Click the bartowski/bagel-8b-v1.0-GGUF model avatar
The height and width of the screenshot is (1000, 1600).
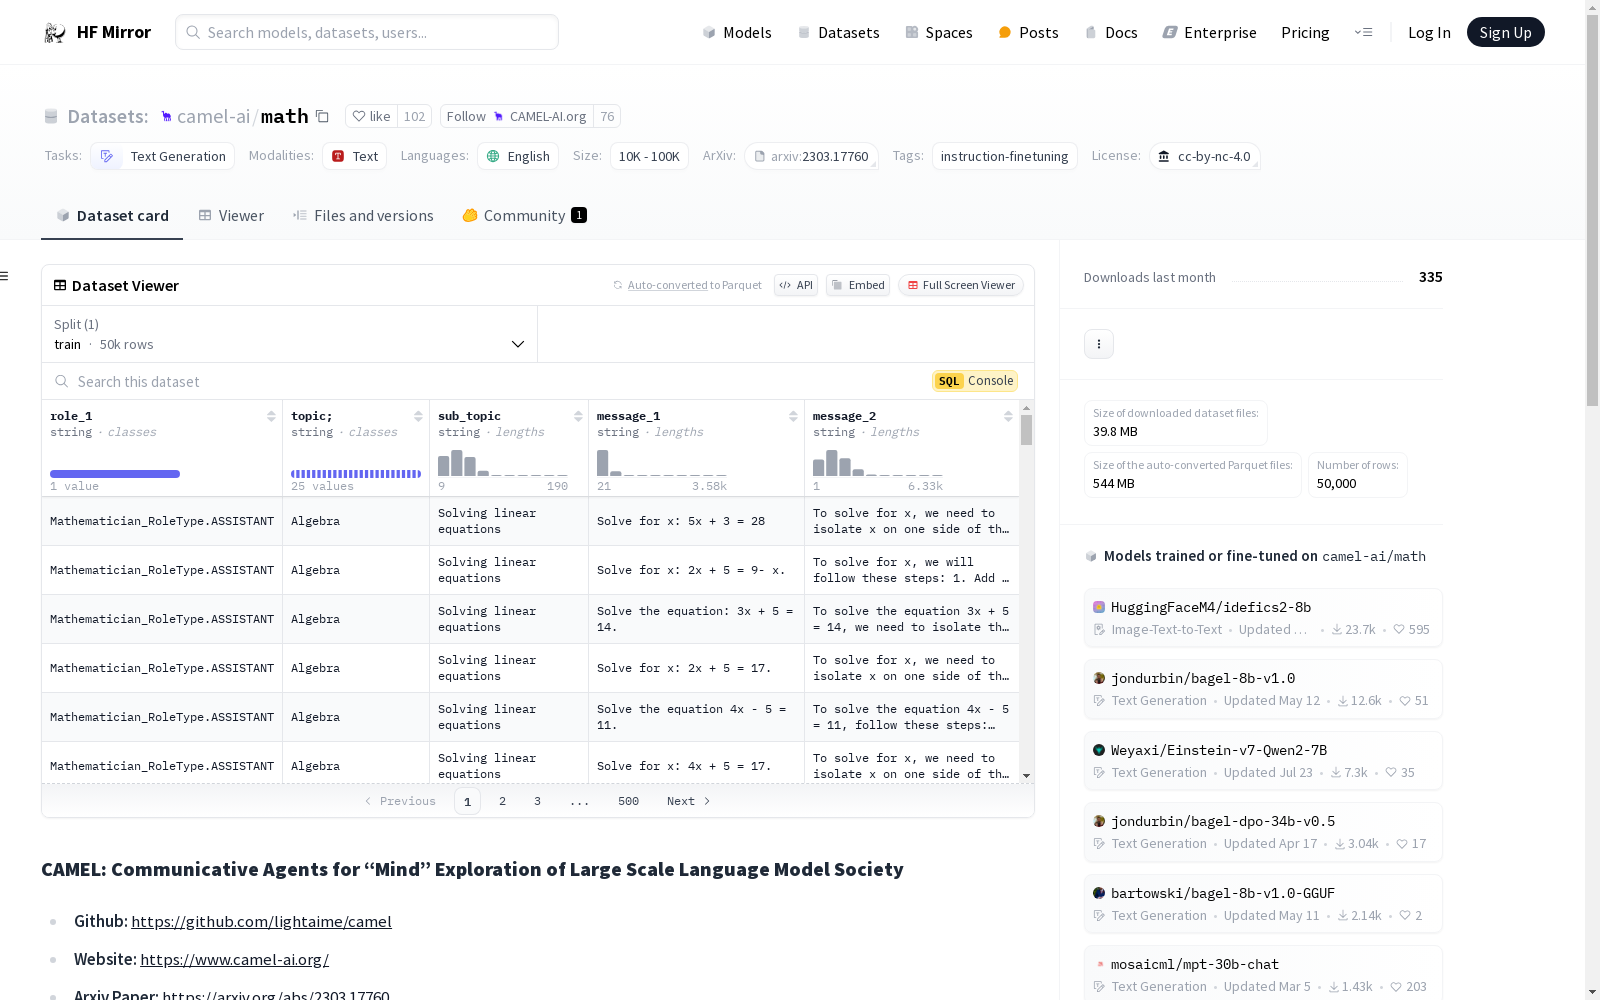[x=1099, y=893]
